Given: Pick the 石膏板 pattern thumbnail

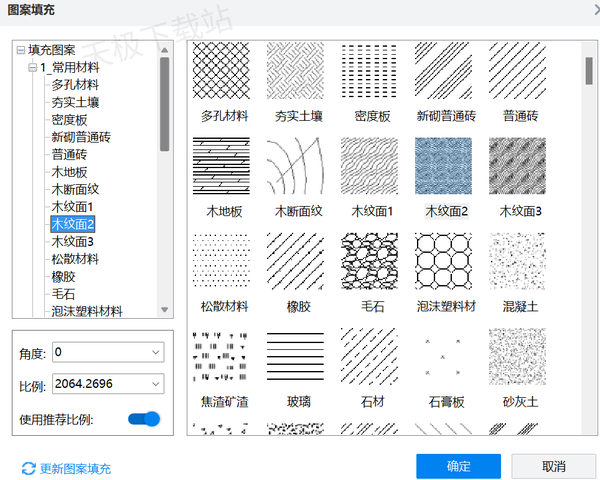Looking at the screenshot, I should (444, 356).
